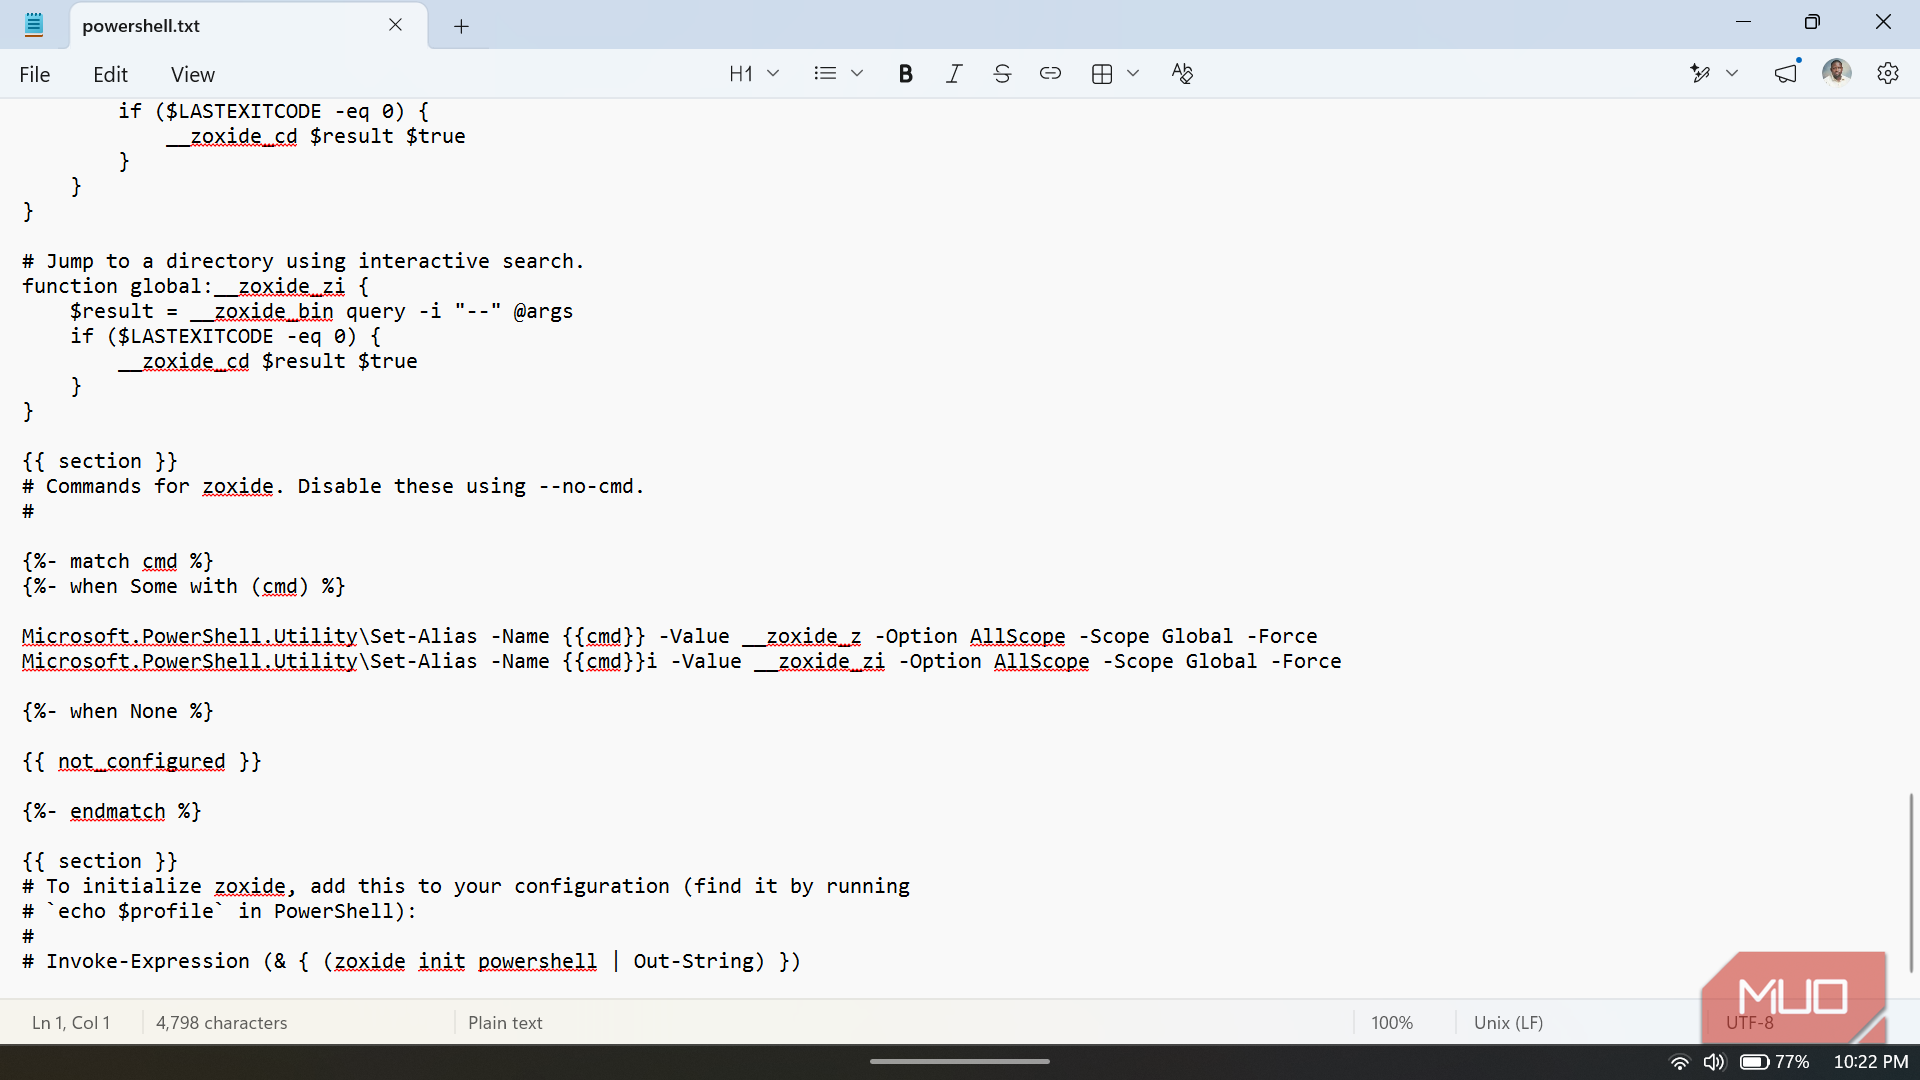Expand the list style dropdown arrow
The width and height of the screenshot is (1920, 1080).
pyautogui.click(x=857, y=74)
